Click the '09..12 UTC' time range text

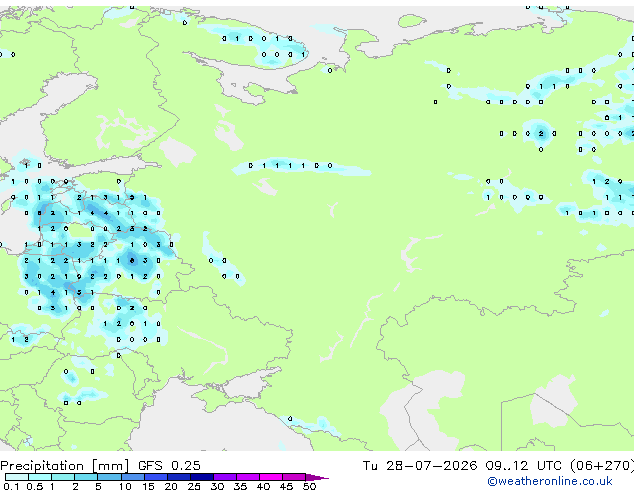(523, 466)
